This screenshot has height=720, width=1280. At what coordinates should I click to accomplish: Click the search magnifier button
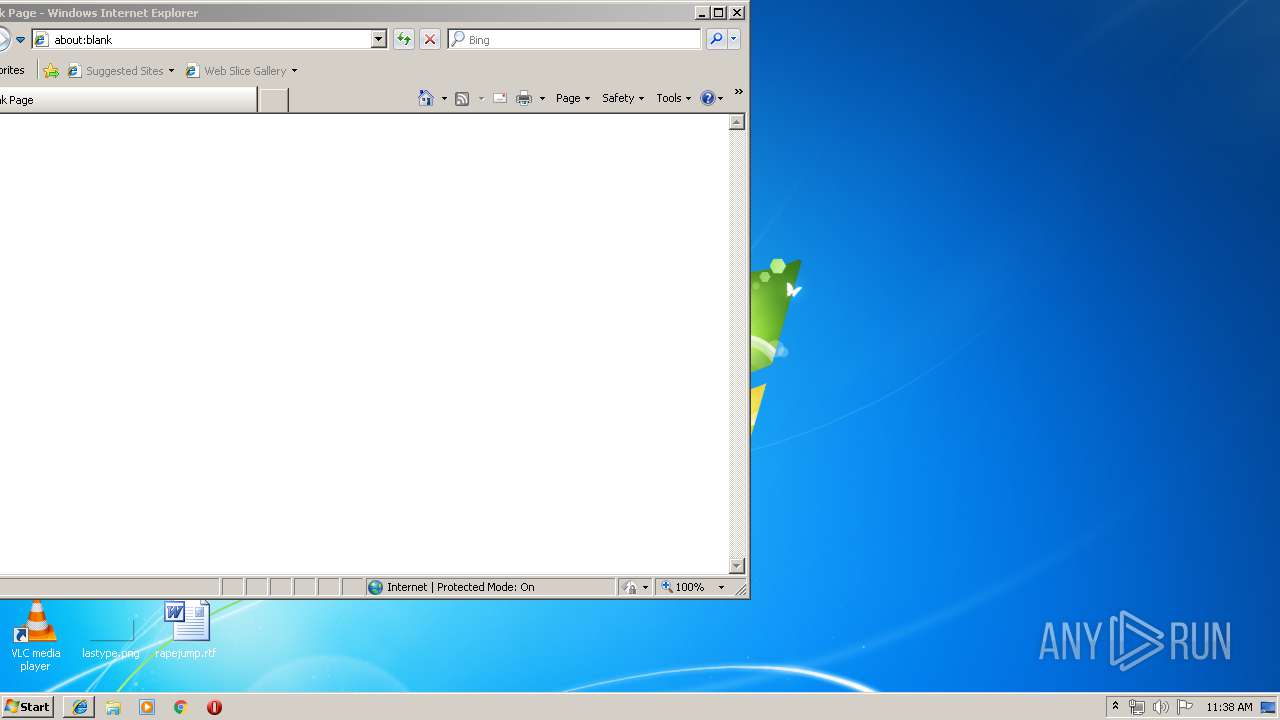[716, 39]
